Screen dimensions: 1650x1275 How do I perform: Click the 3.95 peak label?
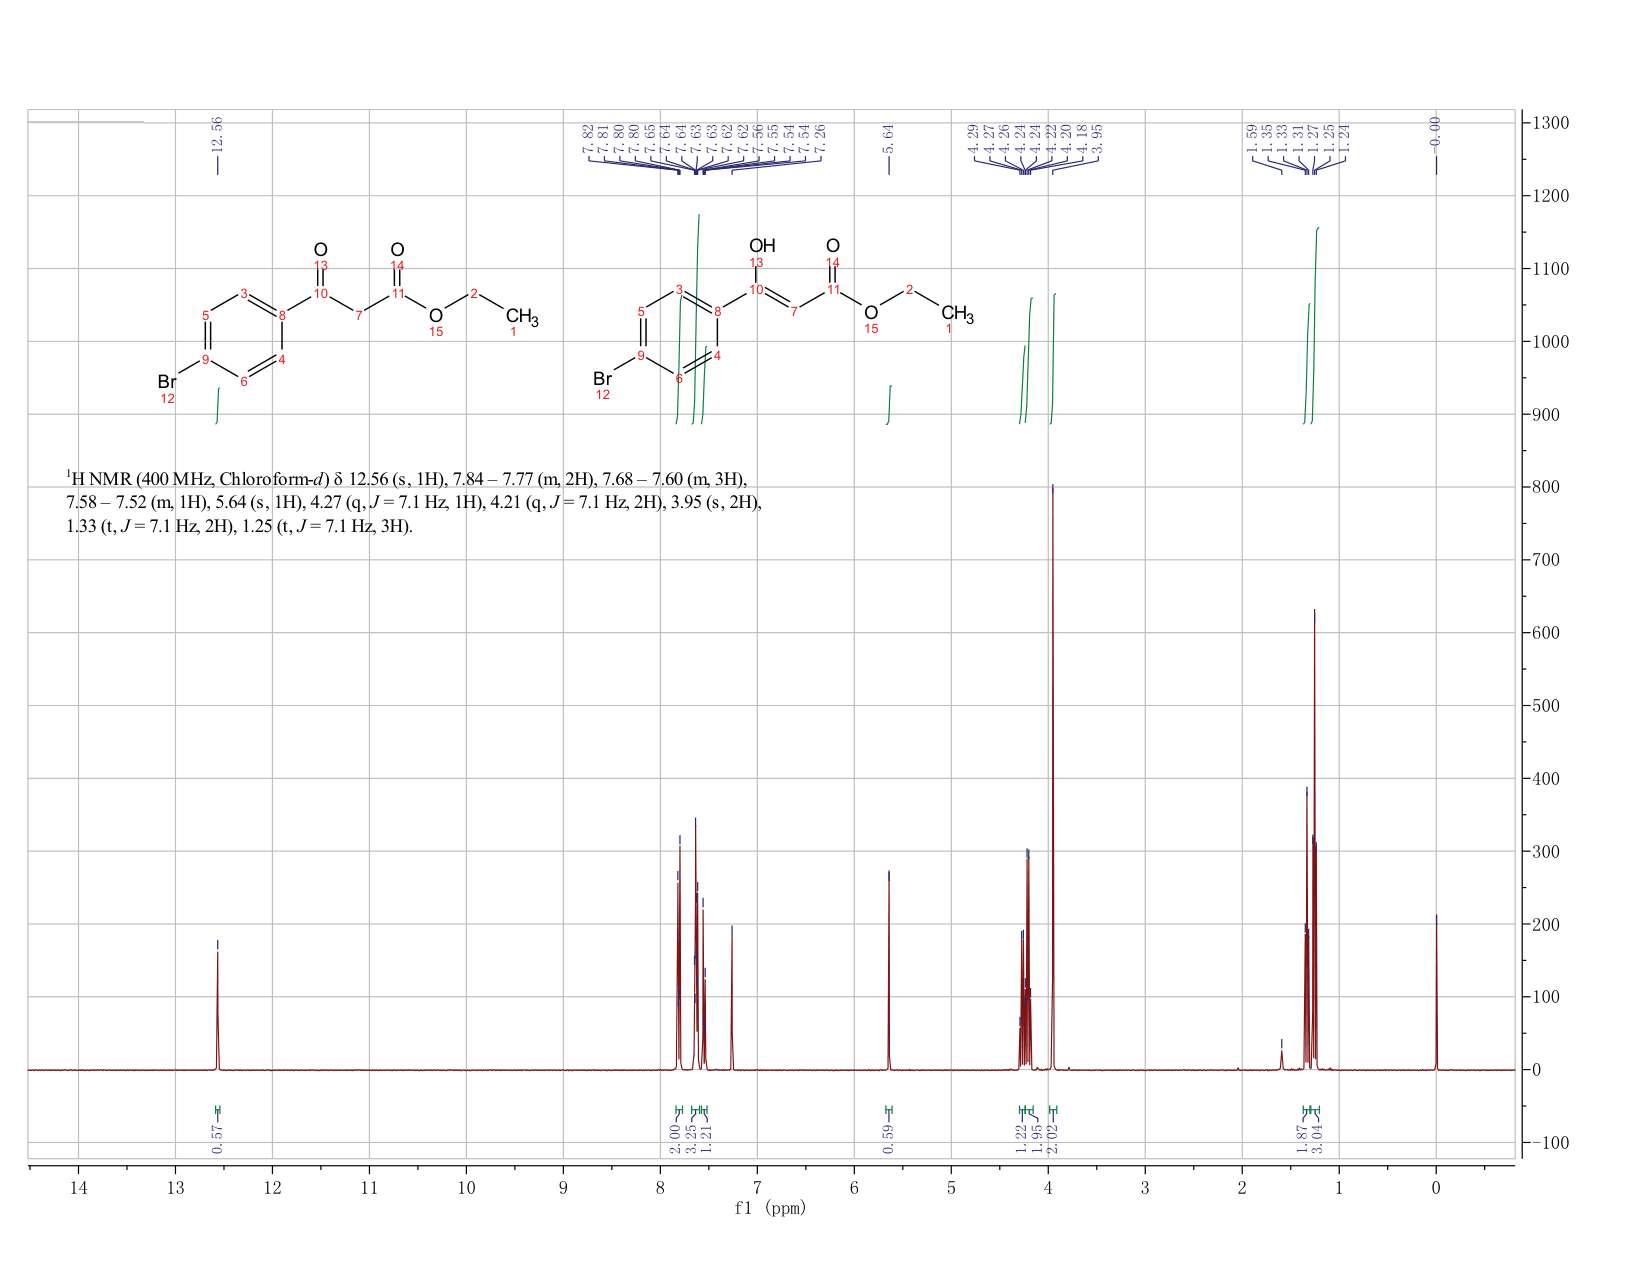(x=1097, y=139)
